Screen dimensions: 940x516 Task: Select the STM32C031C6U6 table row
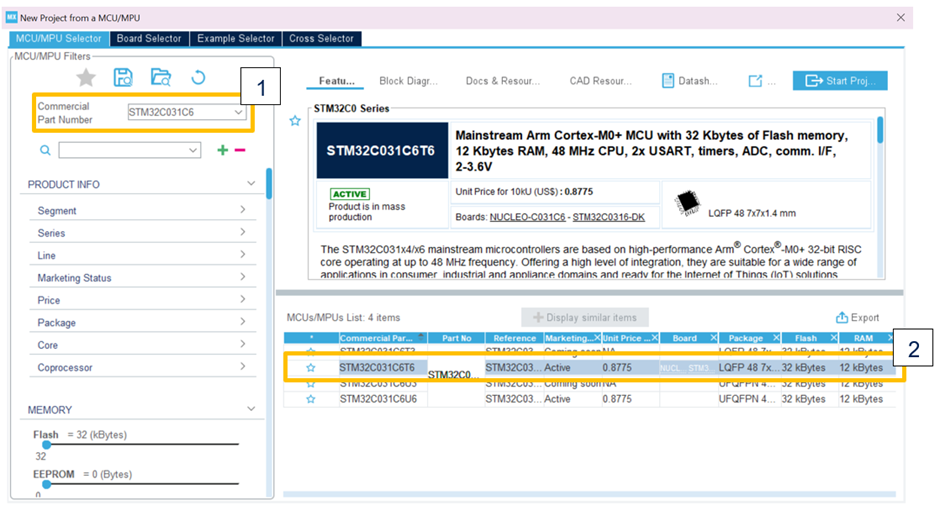coord(590,399)
